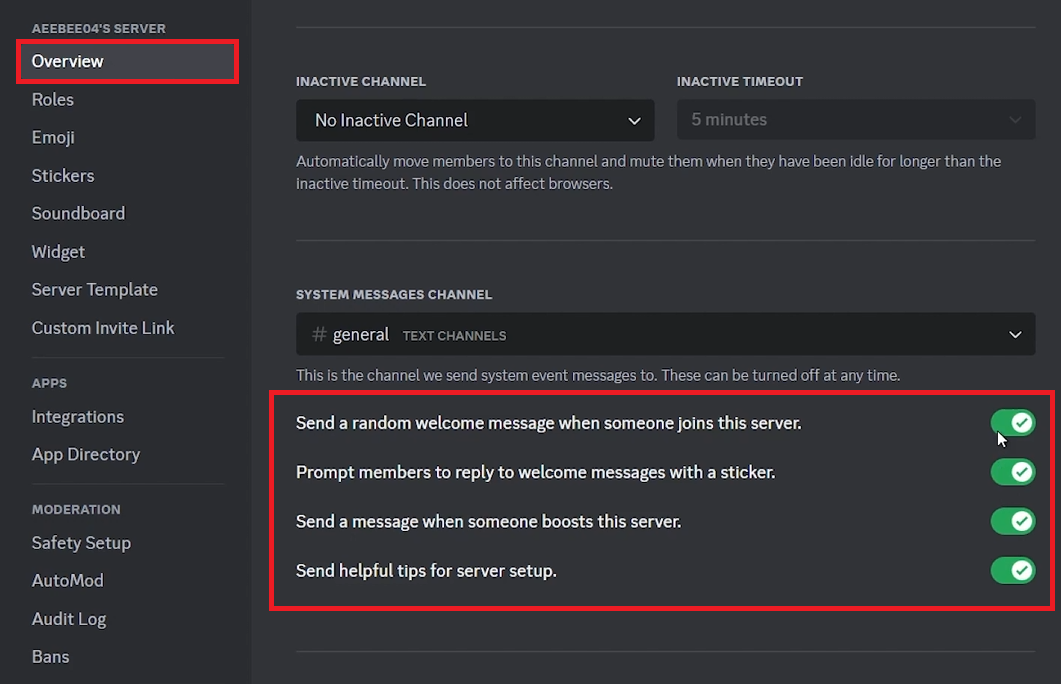This screenshot has height=684, width=1061.
Task: Open the Soundboard settings
Action: (78, 213)
